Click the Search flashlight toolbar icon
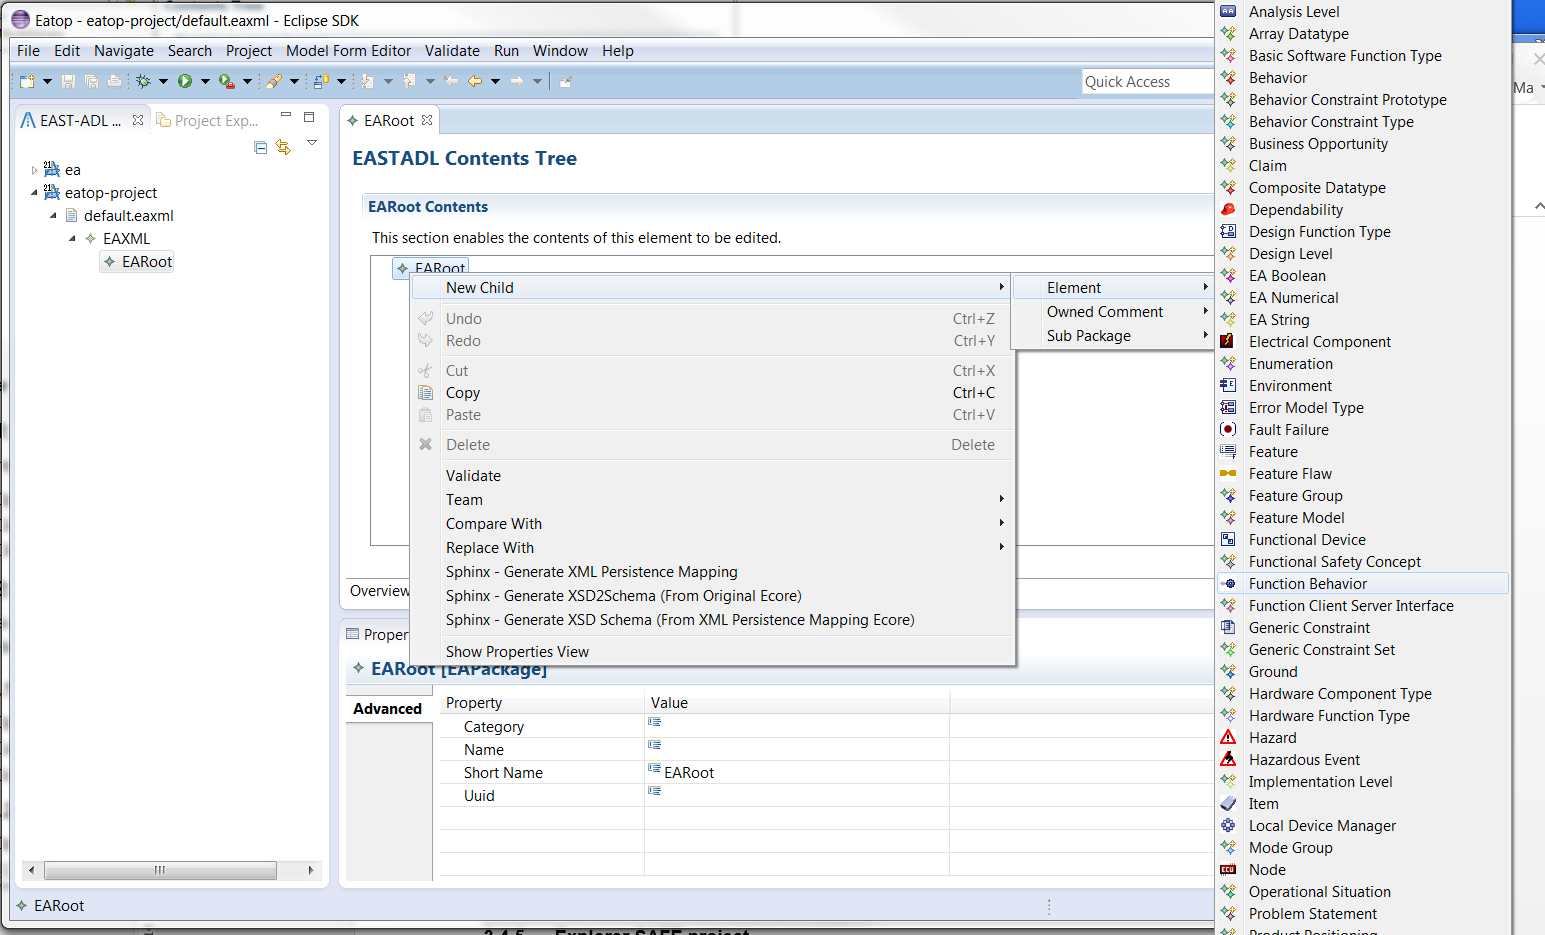 (274, 81)
